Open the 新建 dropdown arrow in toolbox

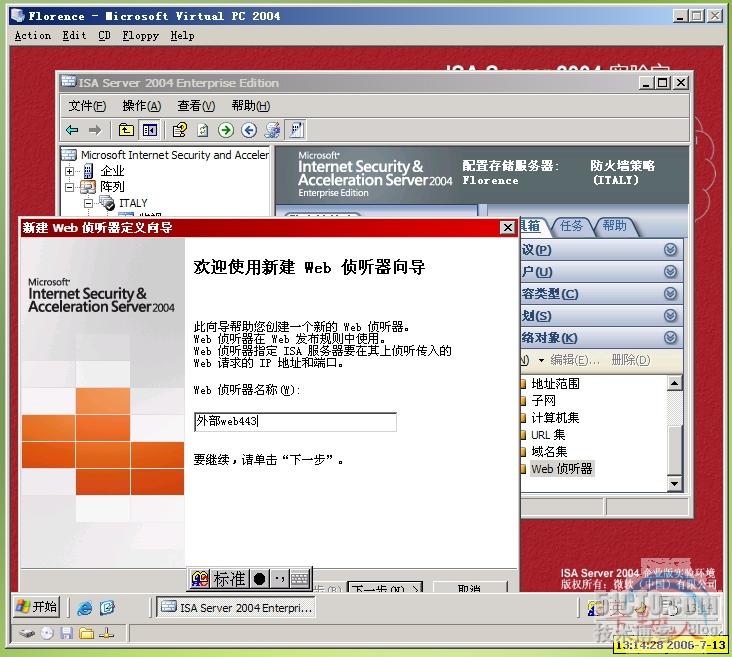click(x=541, y=360)
